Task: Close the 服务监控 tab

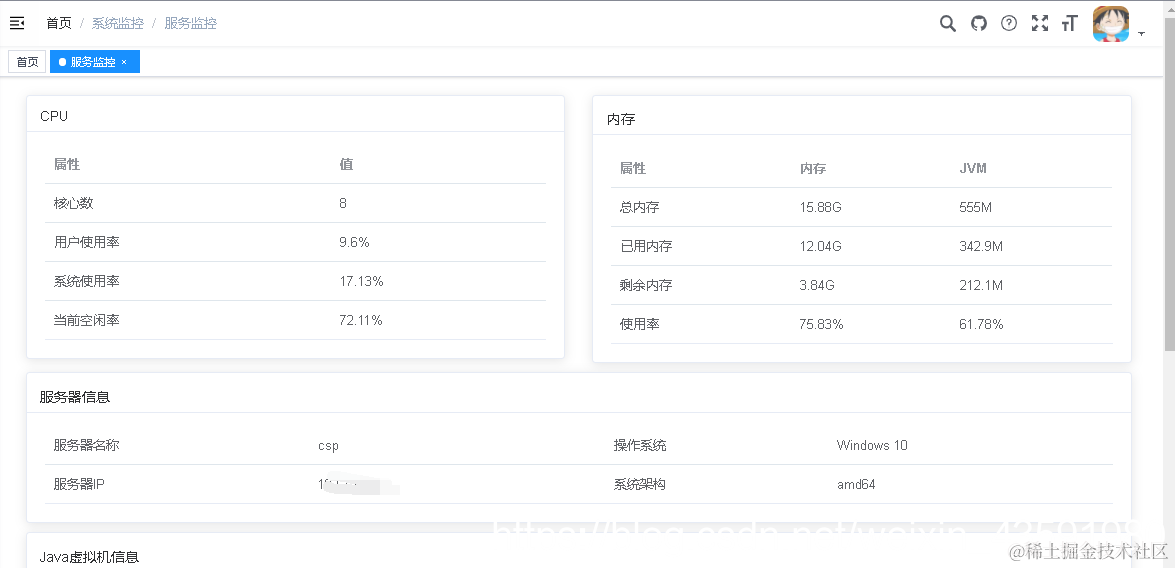Action: [x=124, y=62]
